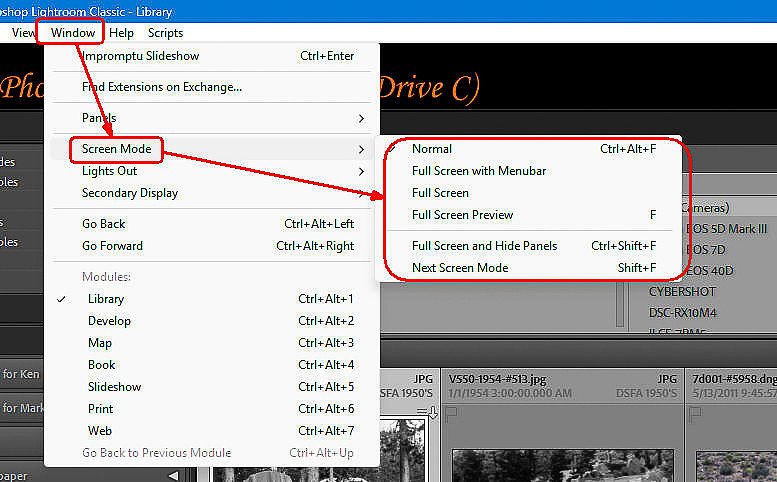The image size is (777, 482).
Task: Open the Window menu
Action: (x=73, y=33)
